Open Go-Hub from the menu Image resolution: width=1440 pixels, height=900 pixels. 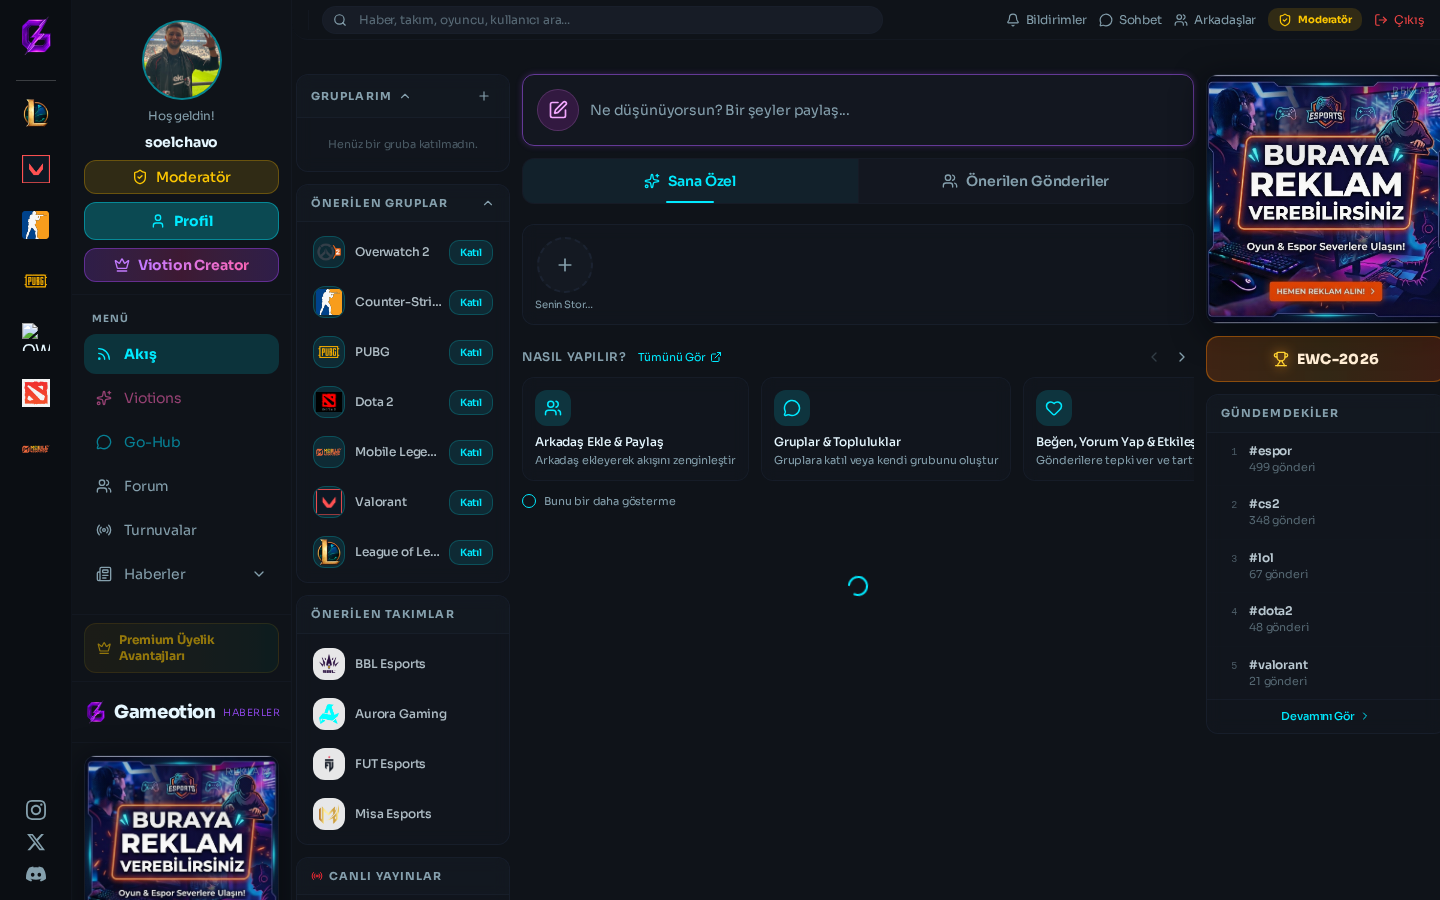(181, 442)
